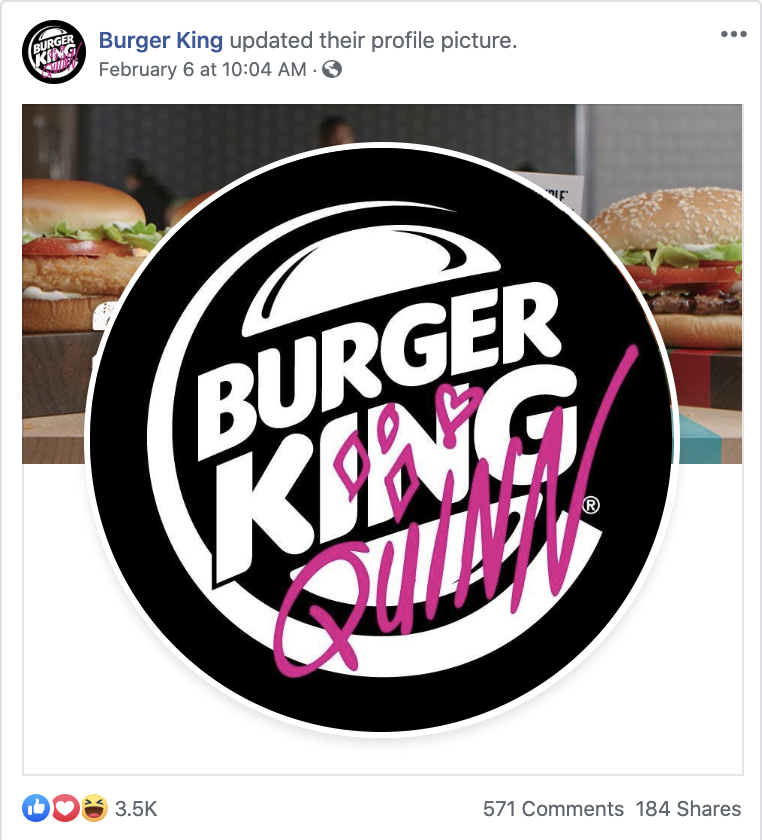The width and height of the screenshot is (762, 840).
Task: Click the blue thumbs-up Like reaction icon
Action: [36, 808]
